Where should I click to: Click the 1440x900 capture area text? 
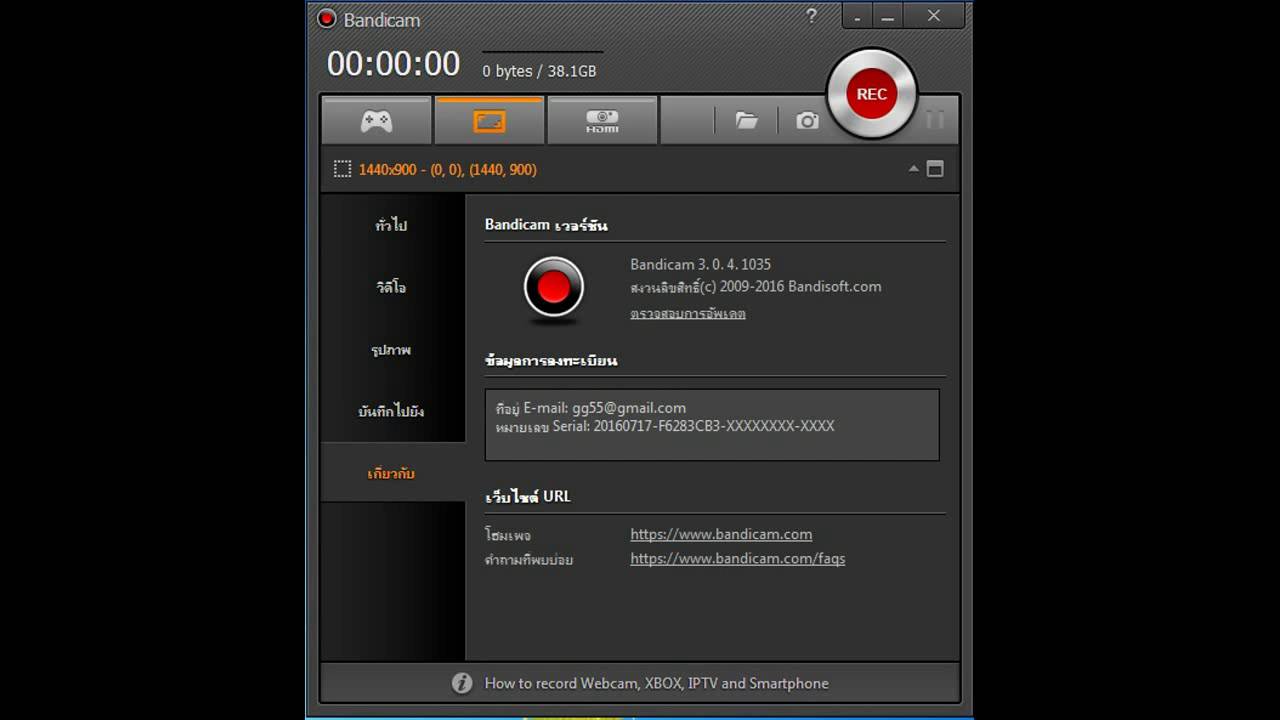point(448,169)
